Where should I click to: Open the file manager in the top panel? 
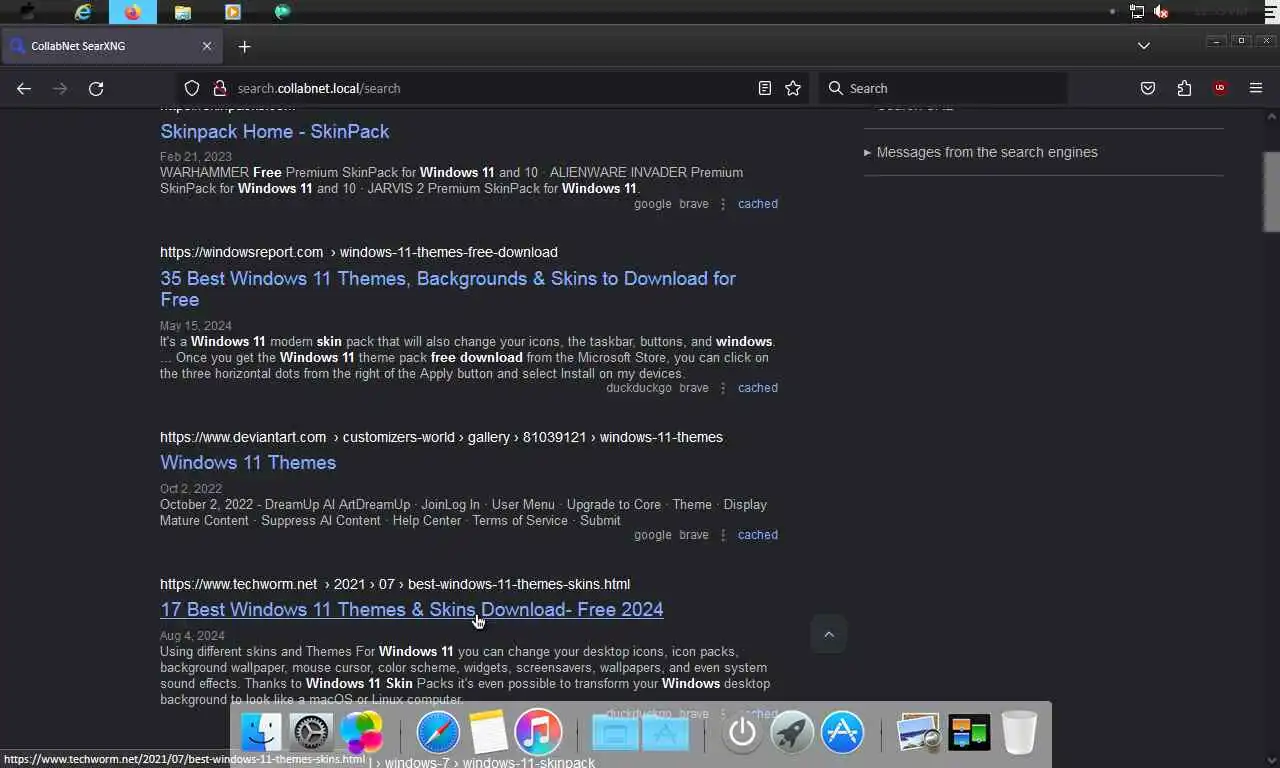182,12
